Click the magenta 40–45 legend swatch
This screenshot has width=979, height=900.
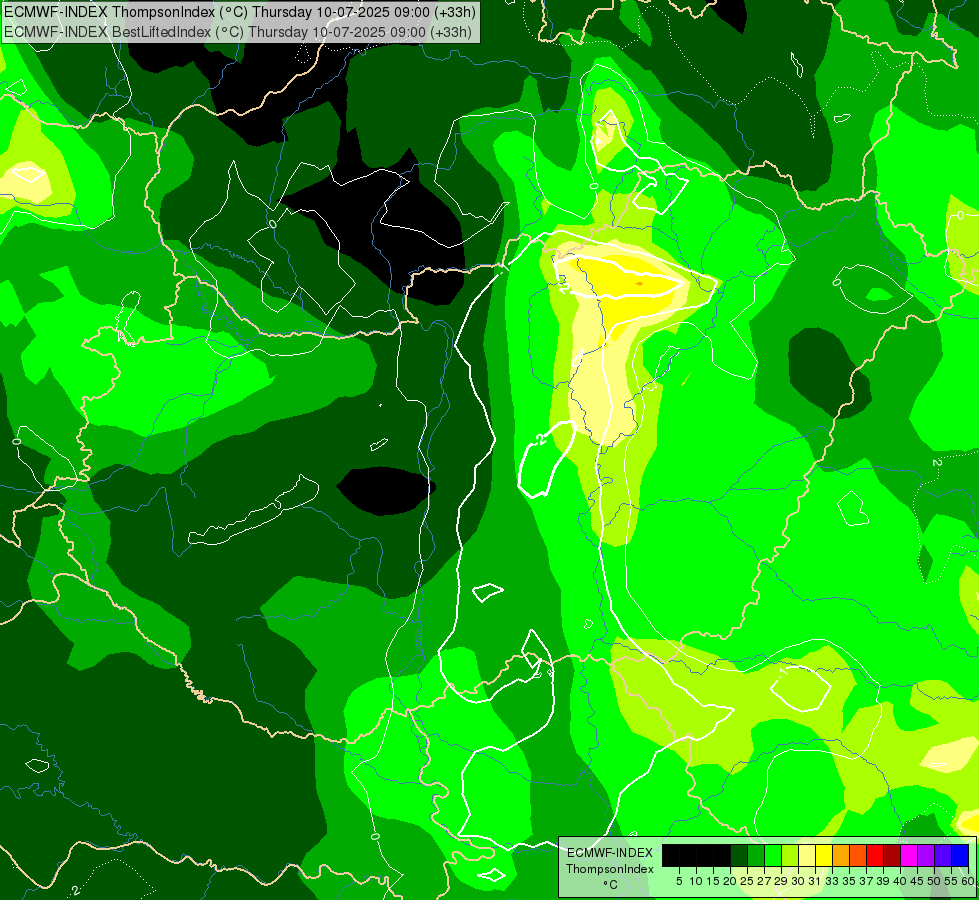909,855
